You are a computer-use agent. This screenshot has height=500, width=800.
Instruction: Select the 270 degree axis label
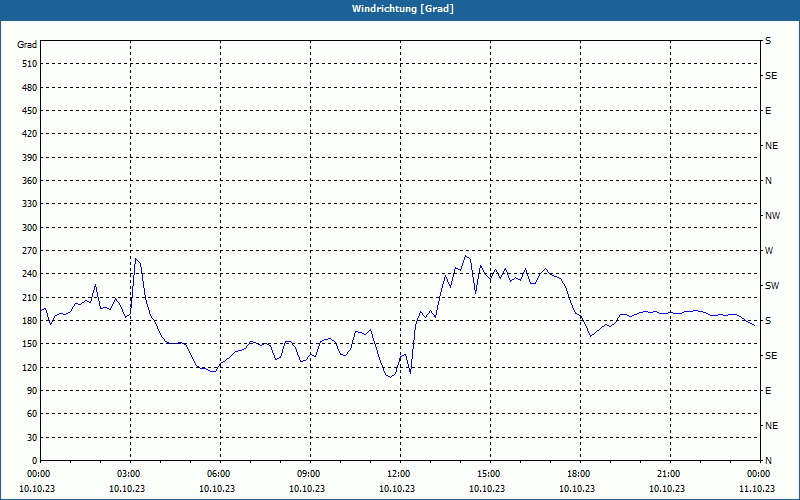click(x=30, y=251)
